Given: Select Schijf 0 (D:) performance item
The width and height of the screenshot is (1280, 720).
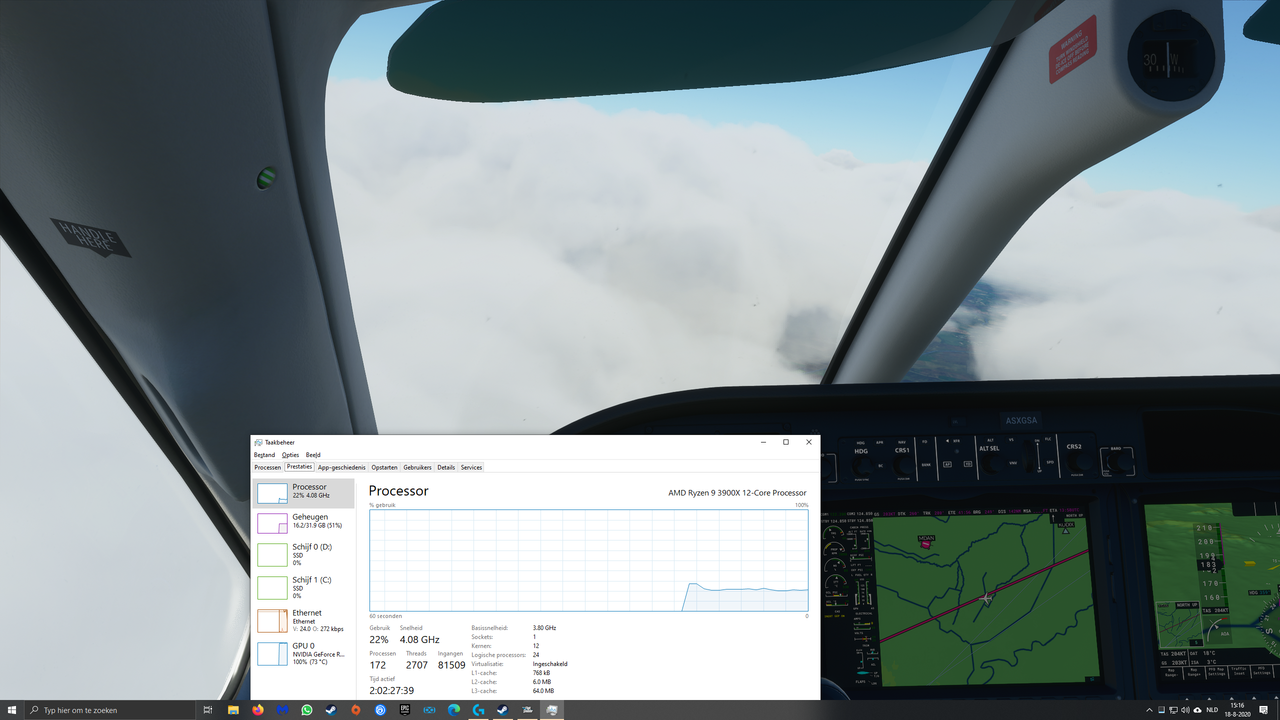Looking at the screenshot, I should pos(303,554).
